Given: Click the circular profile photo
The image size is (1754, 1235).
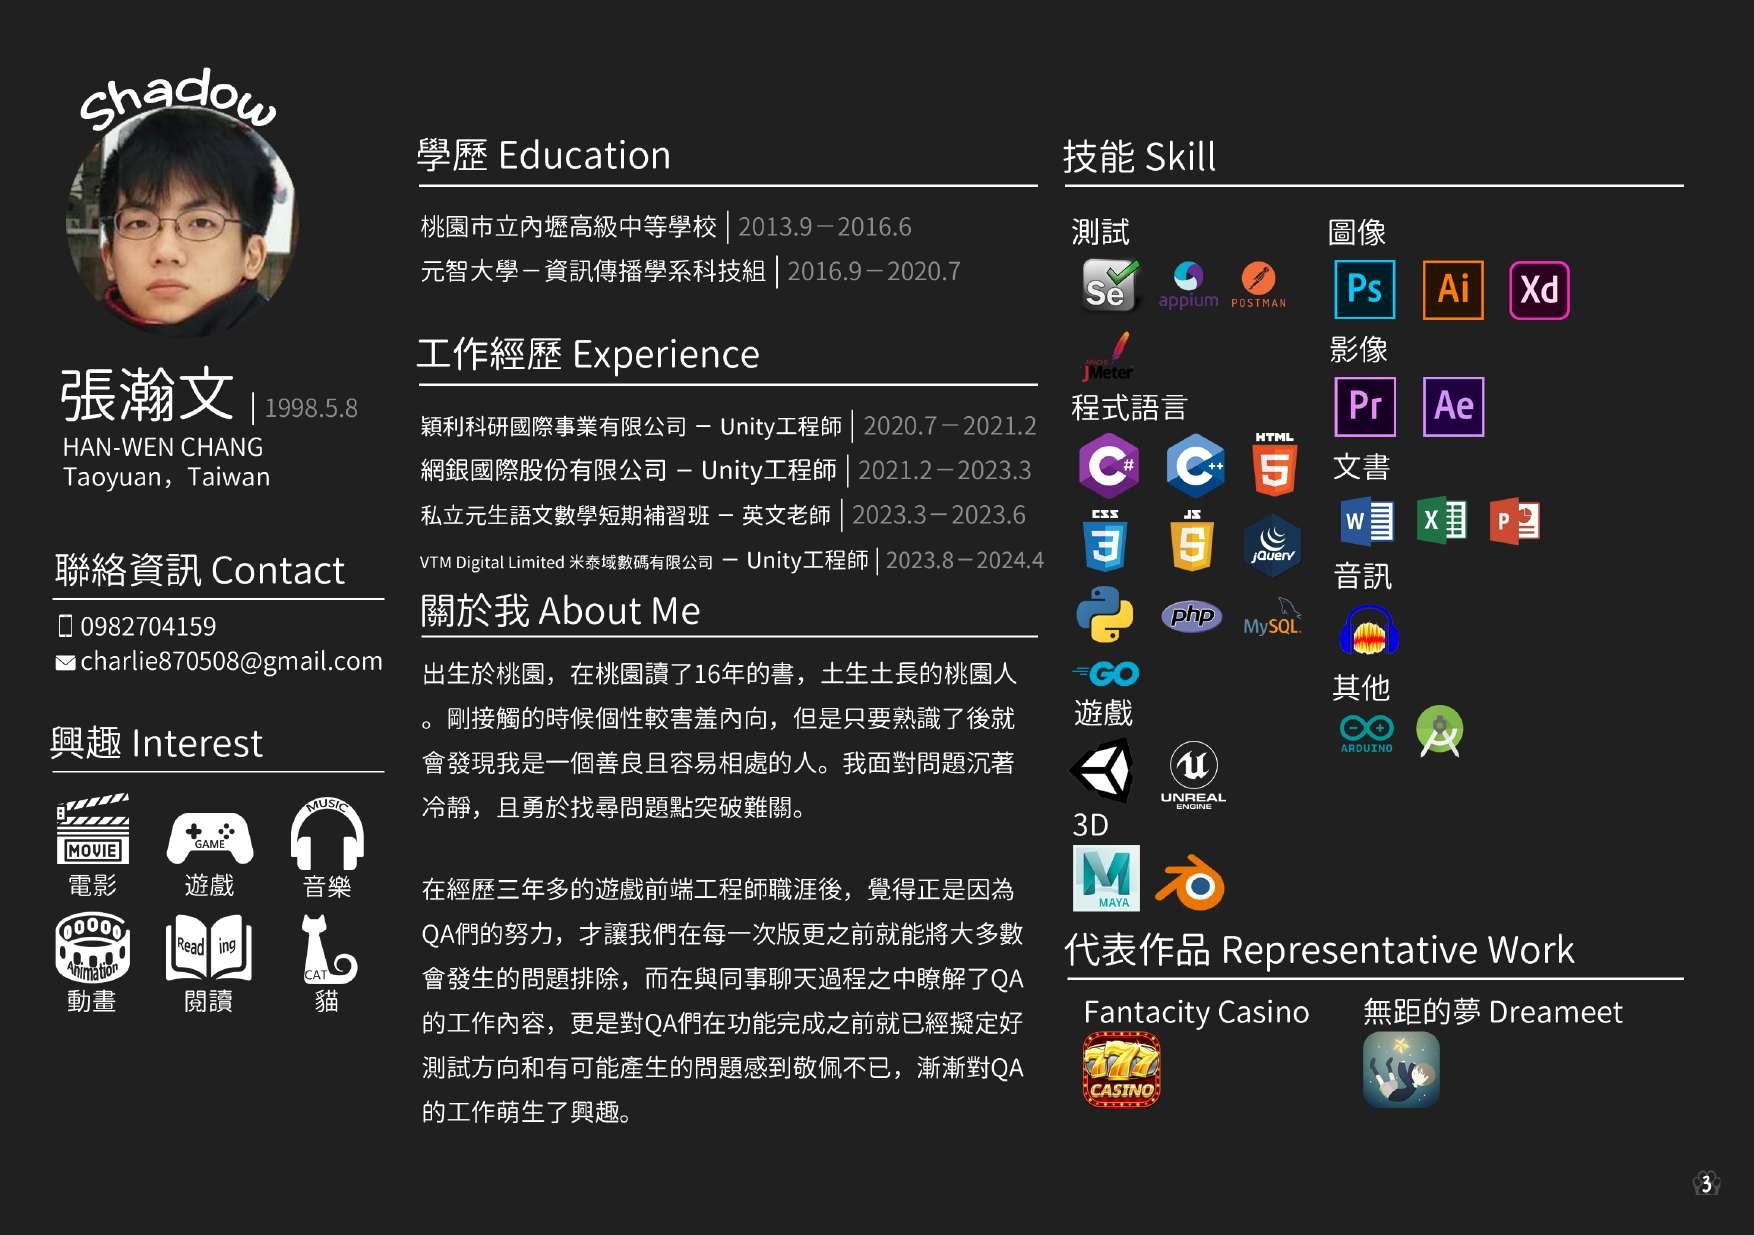Looking at the screenshot, I should click(x=182, y=222).
